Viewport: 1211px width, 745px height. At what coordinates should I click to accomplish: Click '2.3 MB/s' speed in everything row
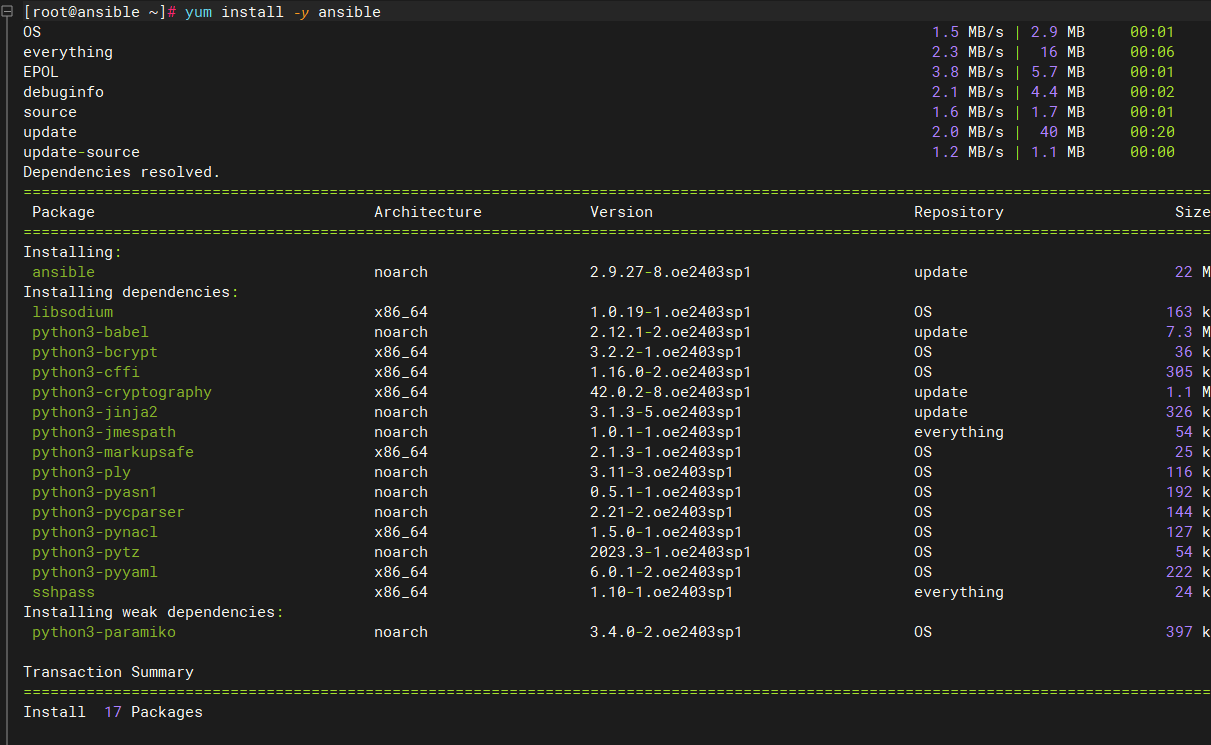[968, 52]
